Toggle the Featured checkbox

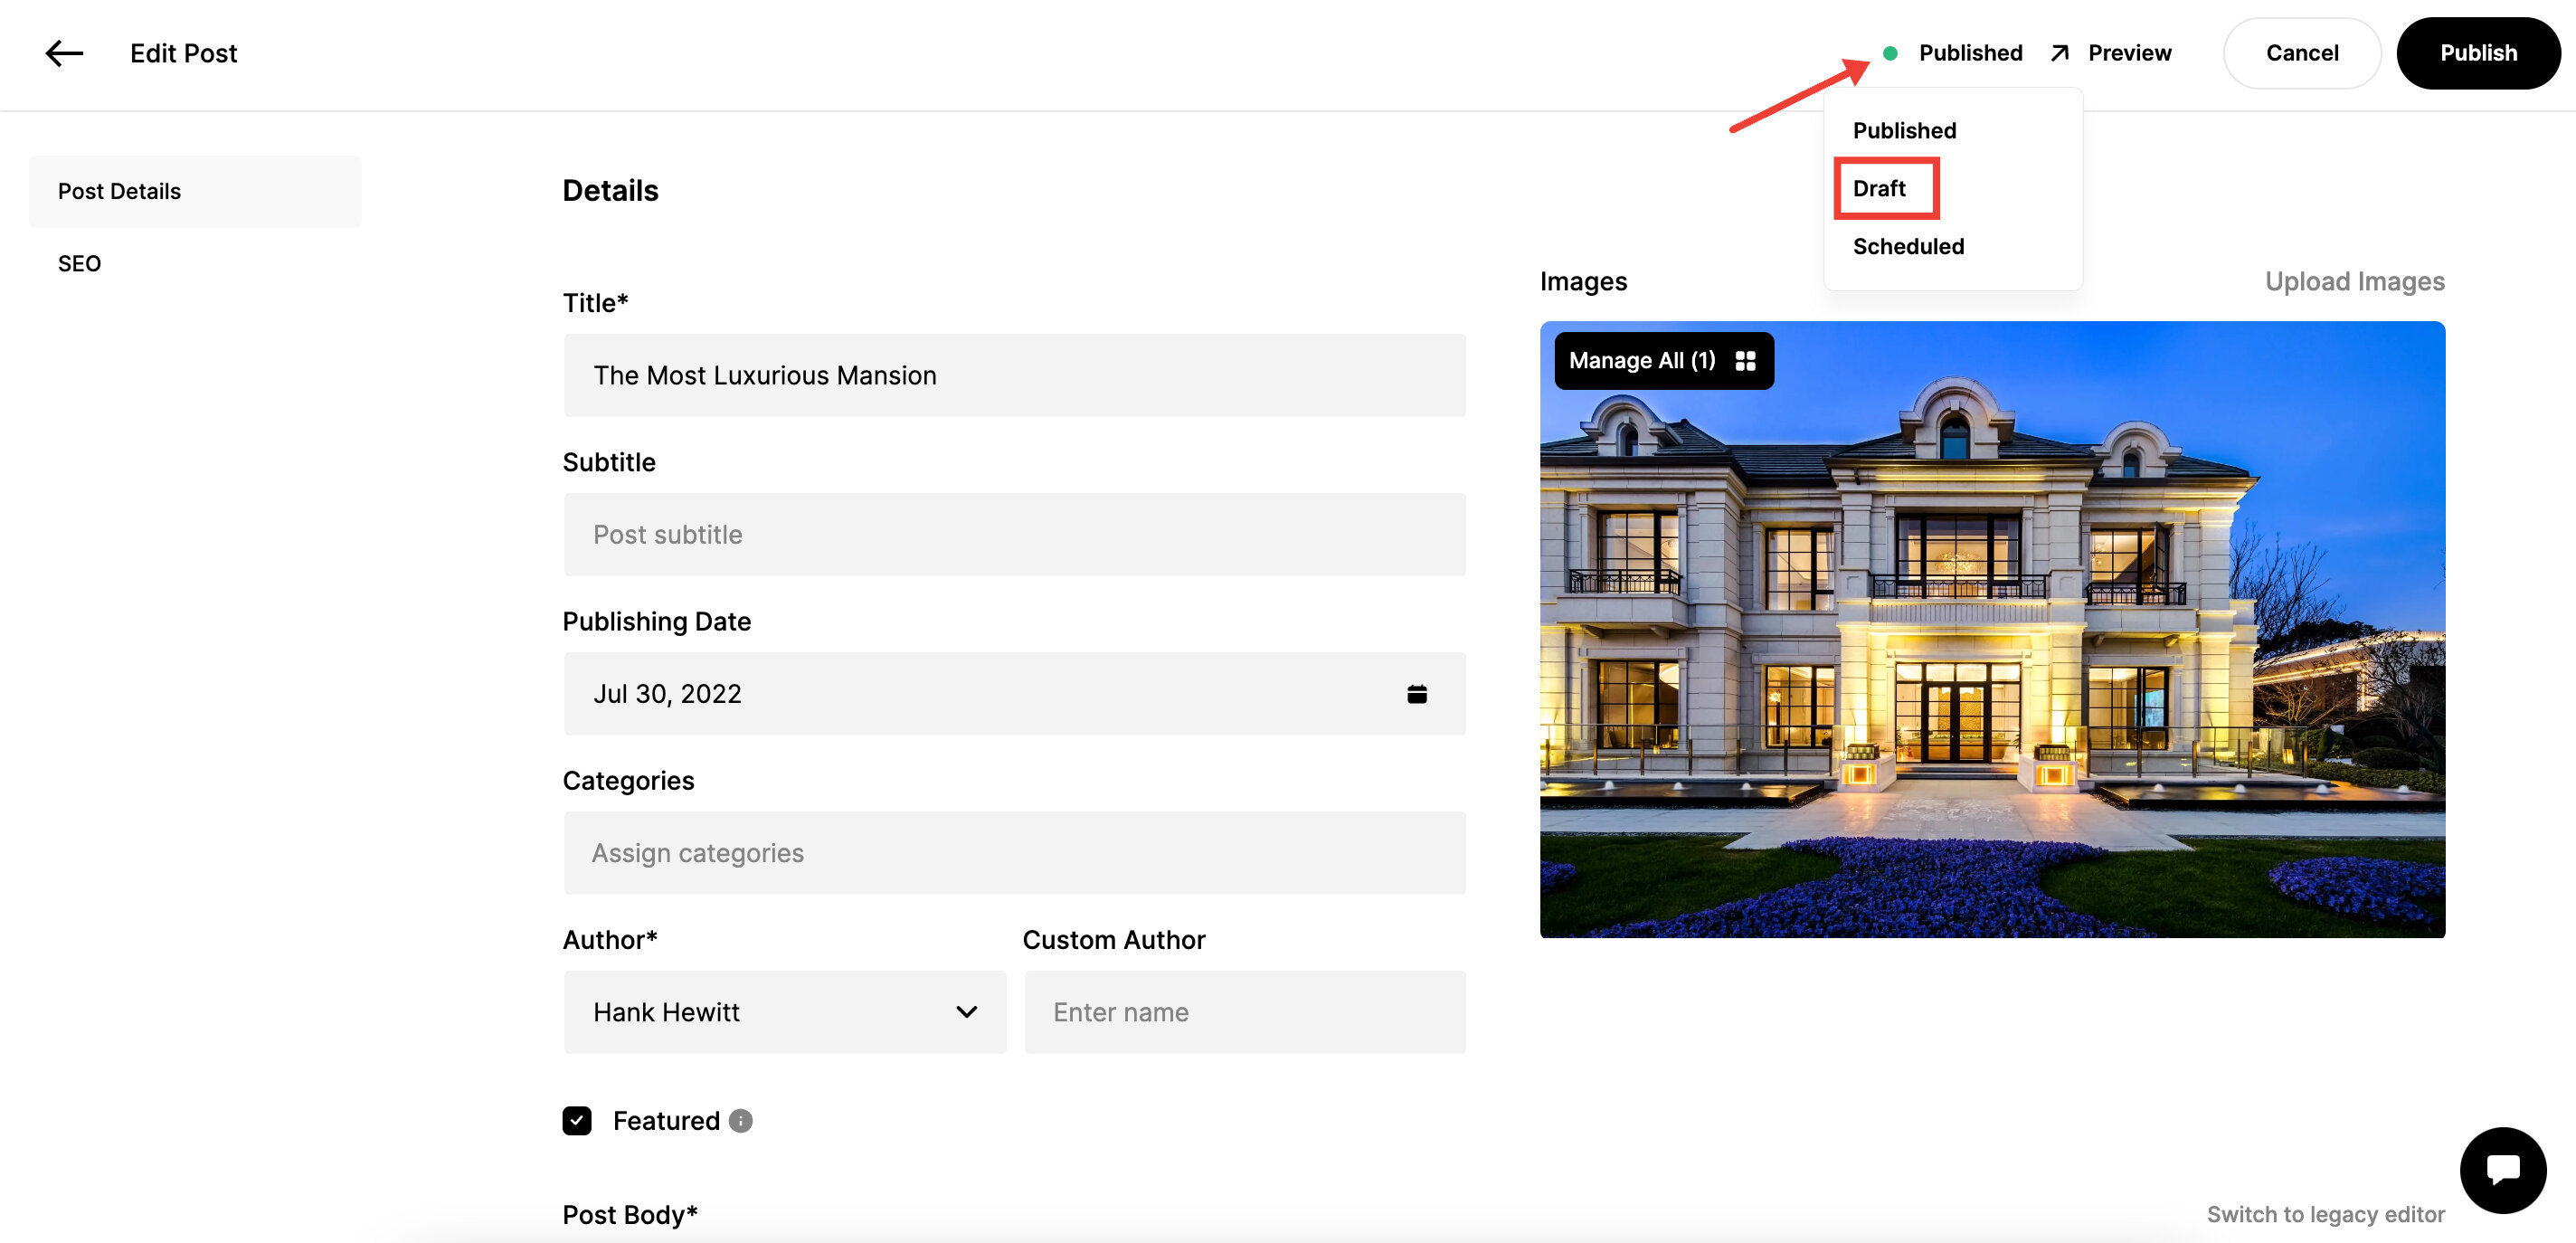[x=577, y=1121]
